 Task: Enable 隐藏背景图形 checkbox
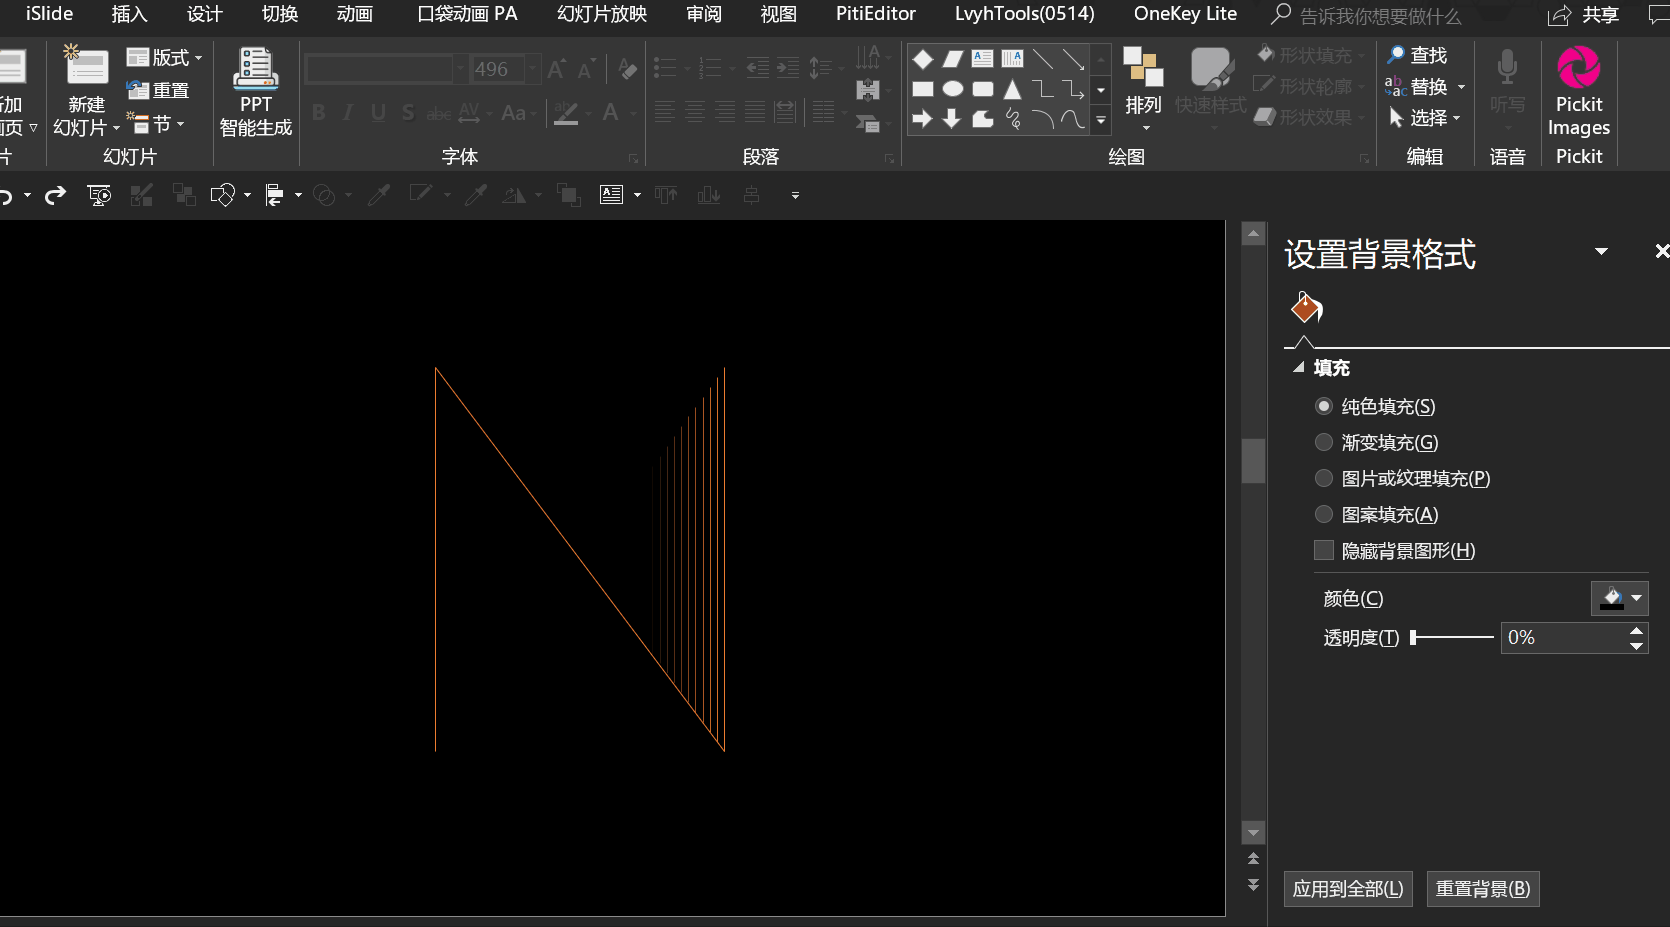1324,550
